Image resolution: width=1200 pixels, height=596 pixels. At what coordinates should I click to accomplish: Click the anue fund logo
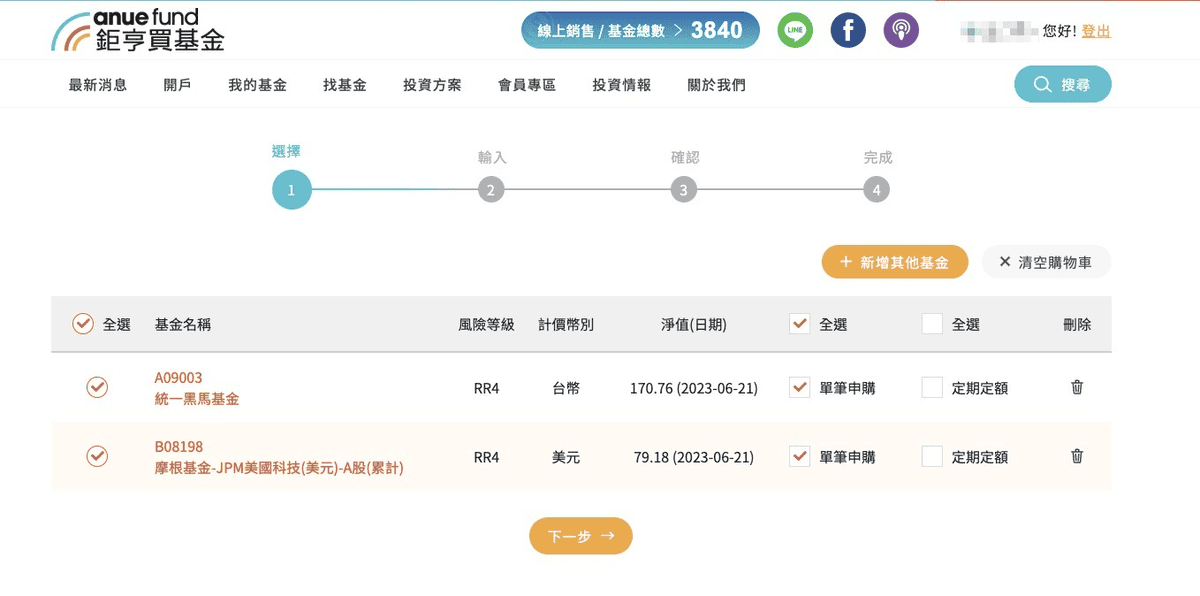tap(139, 30)
